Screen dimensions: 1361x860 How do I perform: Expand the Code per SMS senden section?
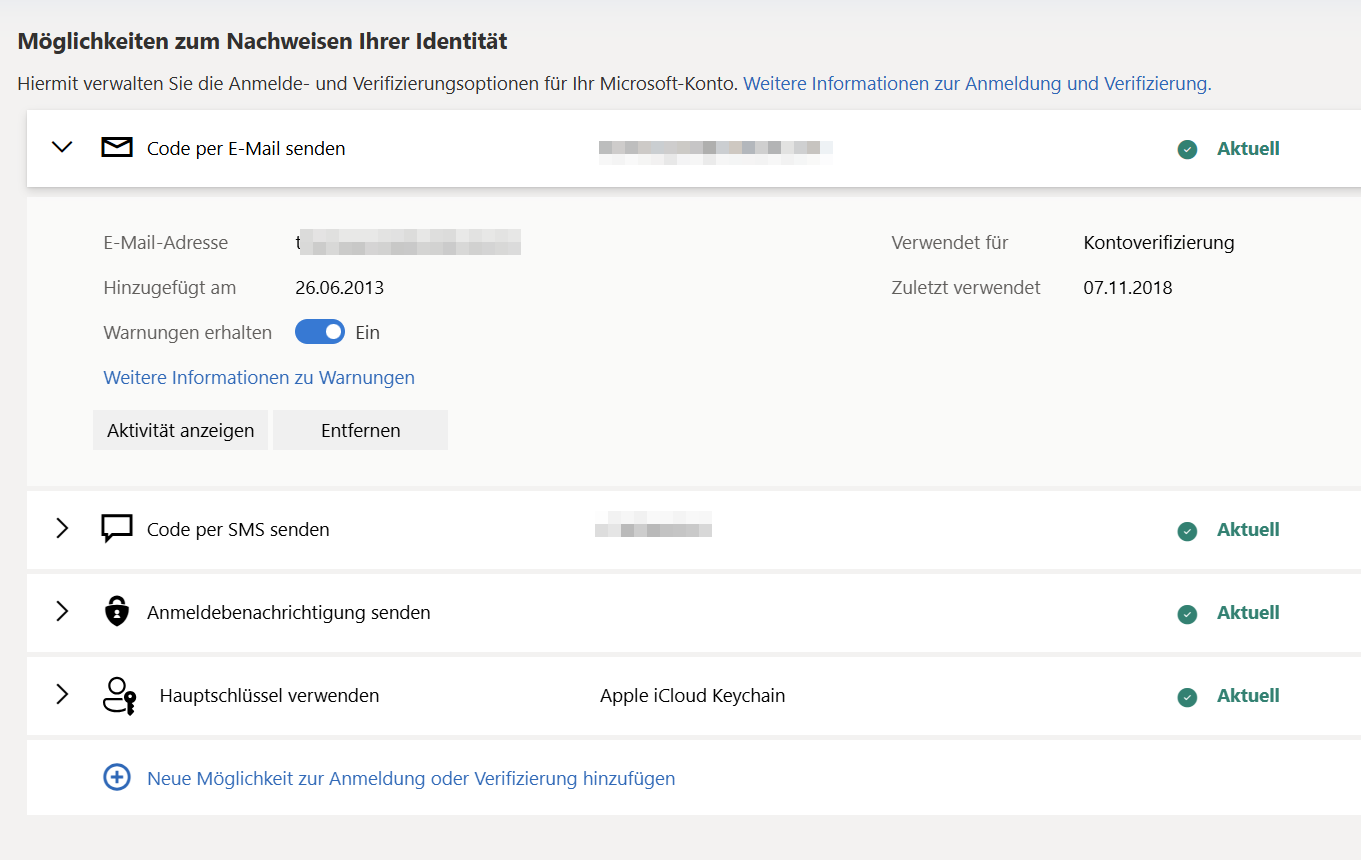pyautogui.click(x=62, y=529)
